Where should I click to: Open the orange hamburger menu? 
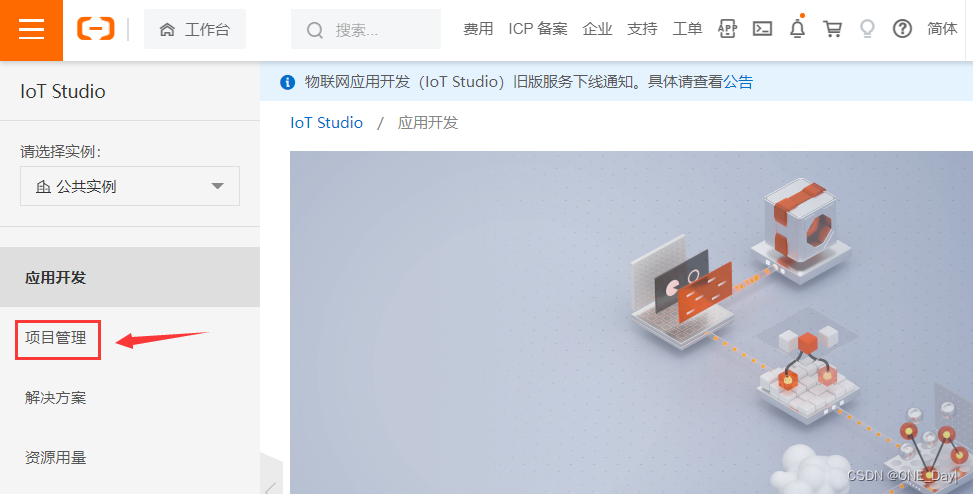tap(31, 29)
